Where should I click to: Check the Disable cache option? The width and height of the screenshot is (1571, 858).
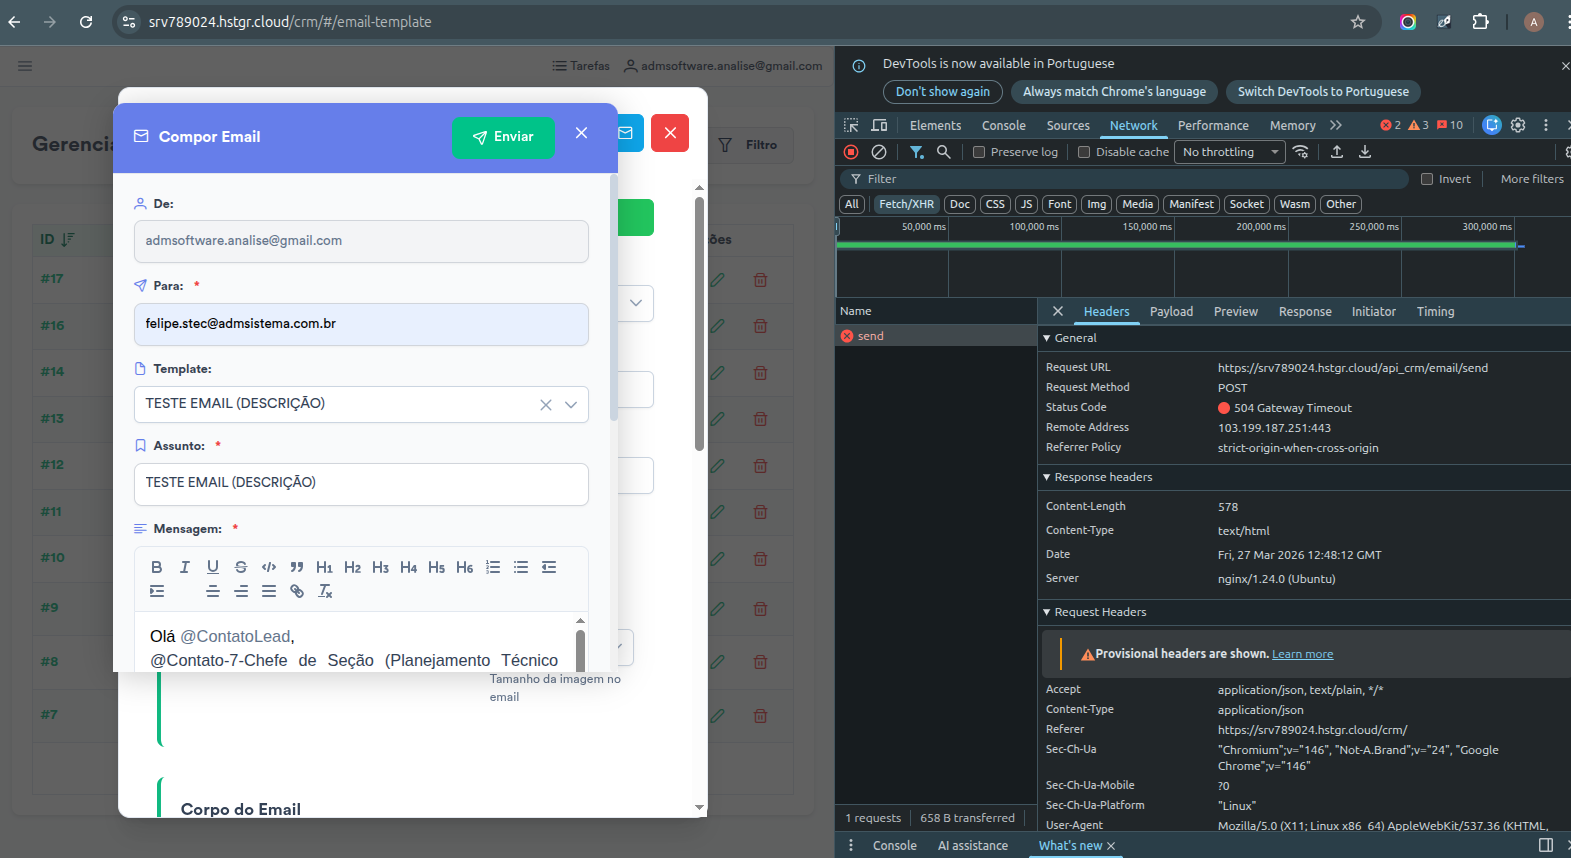click(1084, 152)
